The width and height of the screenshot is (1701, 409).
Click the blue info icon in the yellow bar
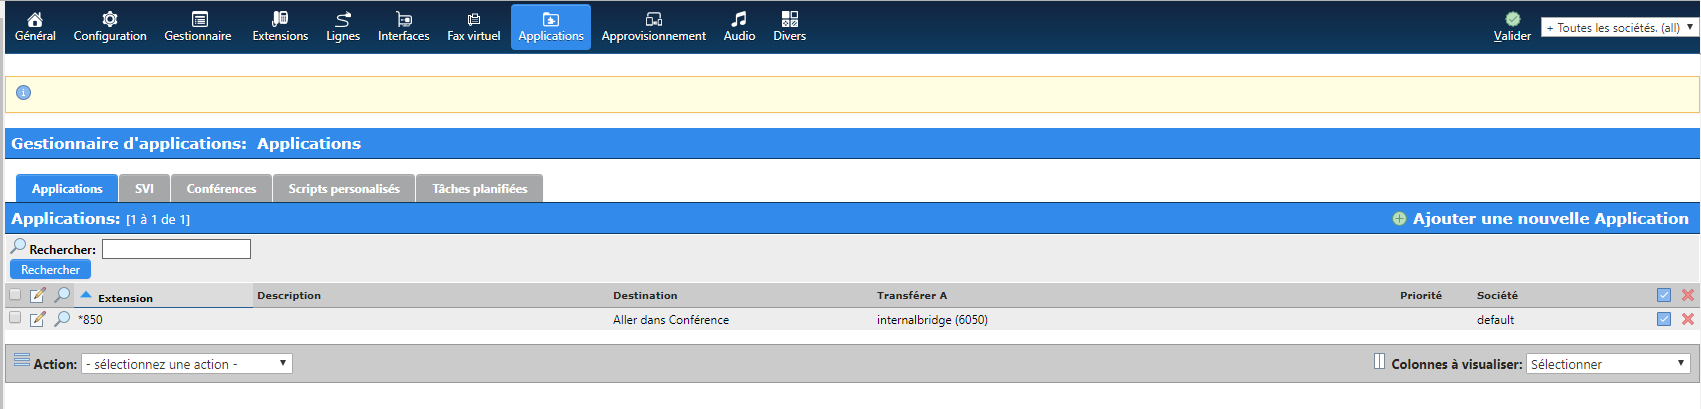click(24, 93)
